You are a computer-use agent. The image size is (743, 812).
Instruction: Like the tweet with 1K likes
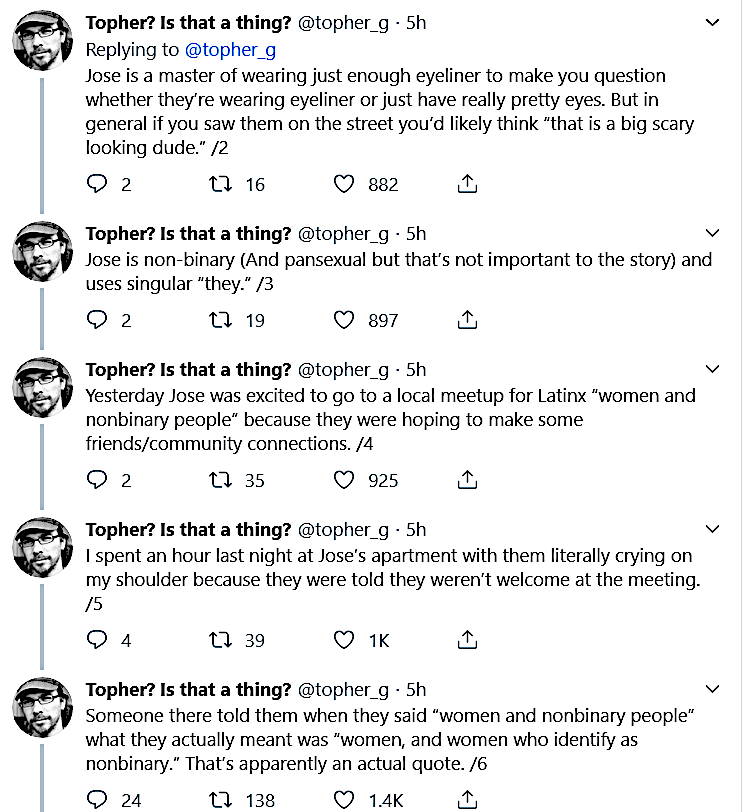click(x=344, y=640)
